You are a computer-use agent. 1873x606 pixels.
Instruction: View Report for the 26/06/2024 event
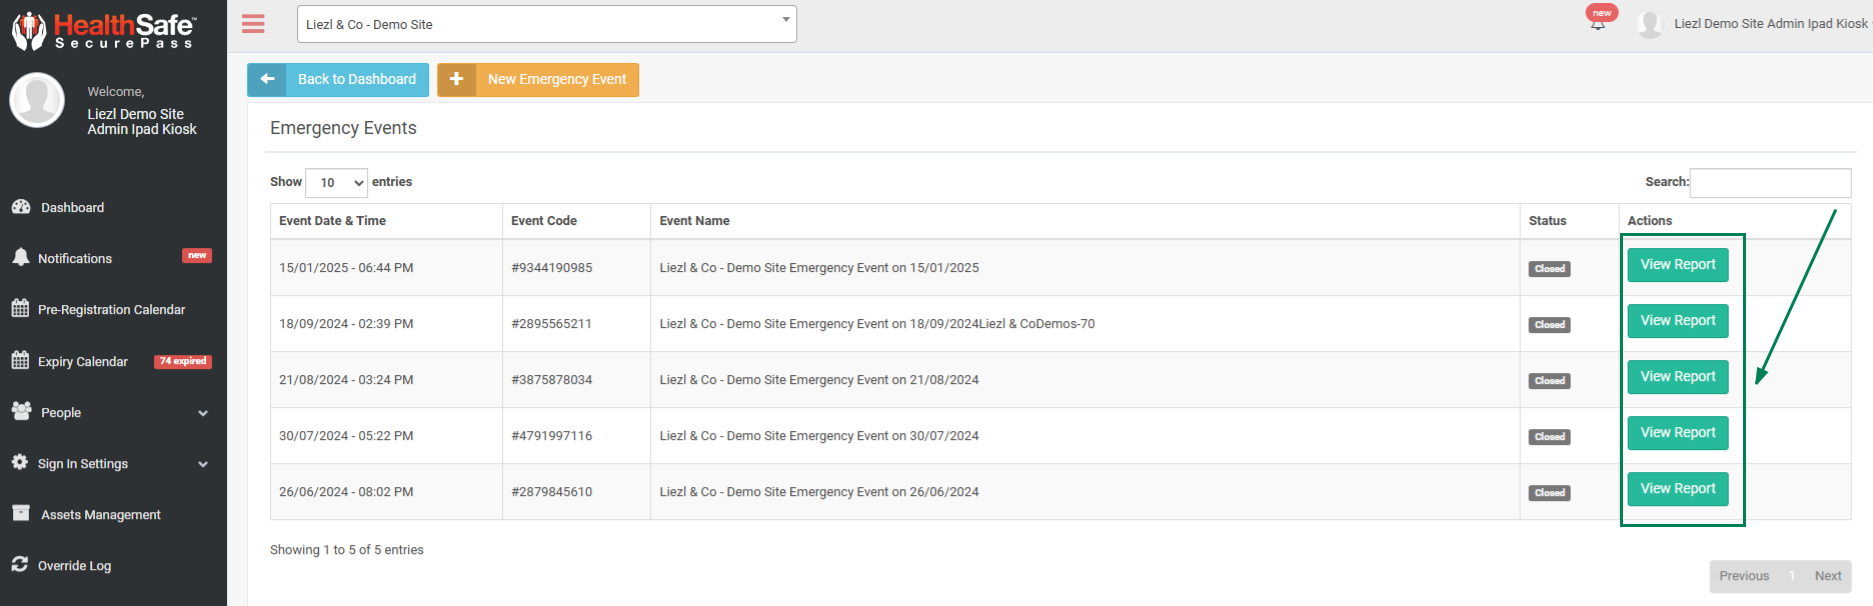tap(1677, 489)
